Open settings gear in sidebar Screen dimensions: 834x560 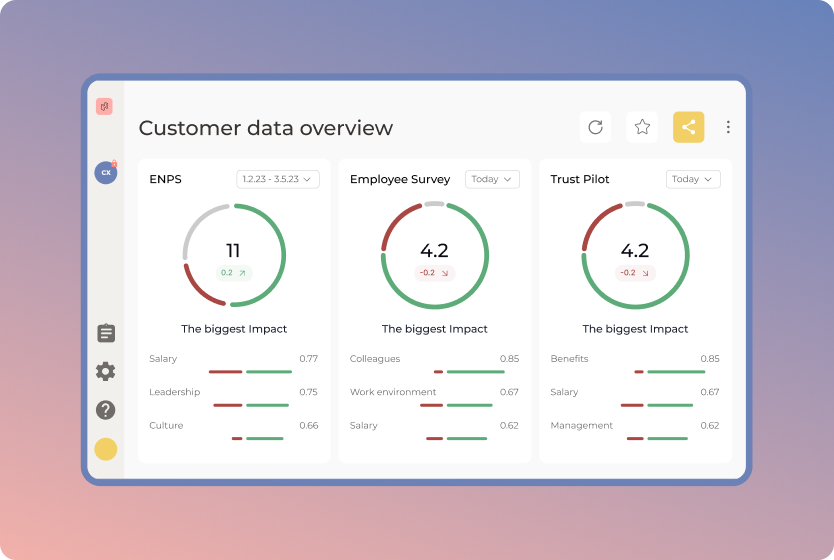[106, 371]
